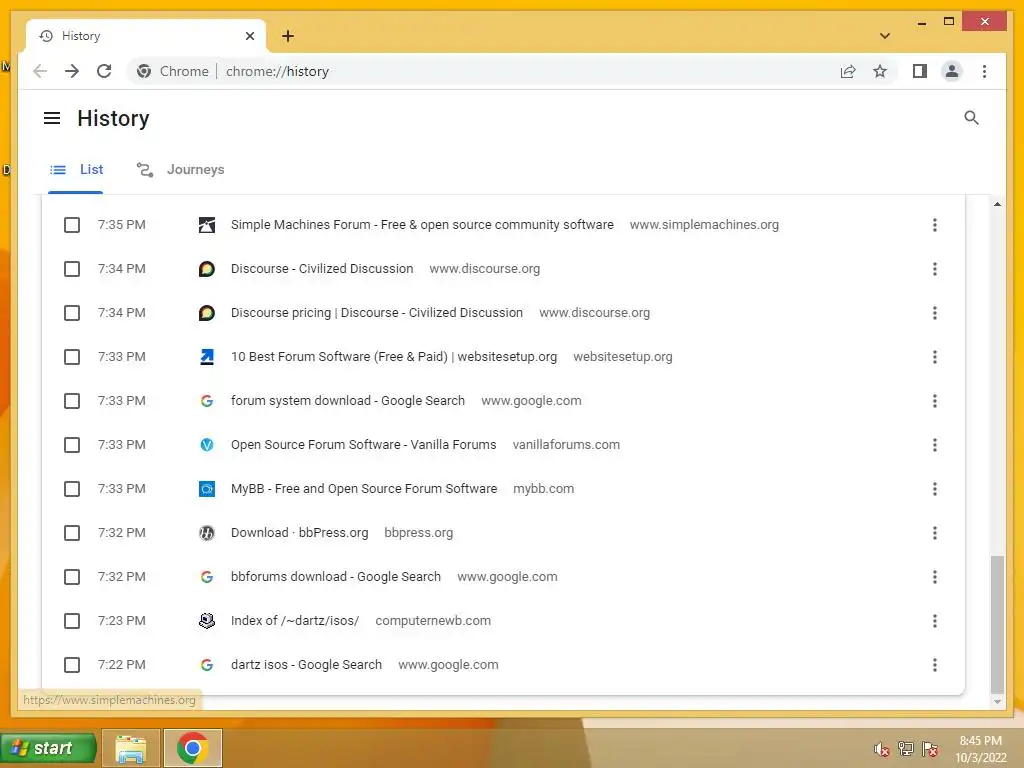The image size is (1024, 768).
Task: Click the bbPress favicon
Action: pyautogui.click(x=206, y=533)
